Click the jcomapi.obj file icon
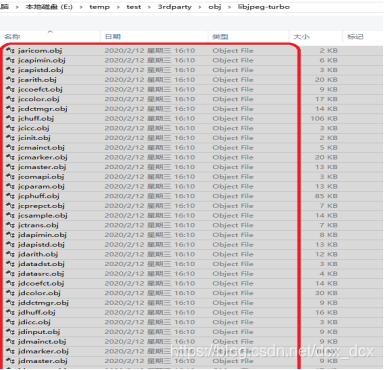This screenshot has height=370, width=384. pyautogui.click(x=10, y=177)
